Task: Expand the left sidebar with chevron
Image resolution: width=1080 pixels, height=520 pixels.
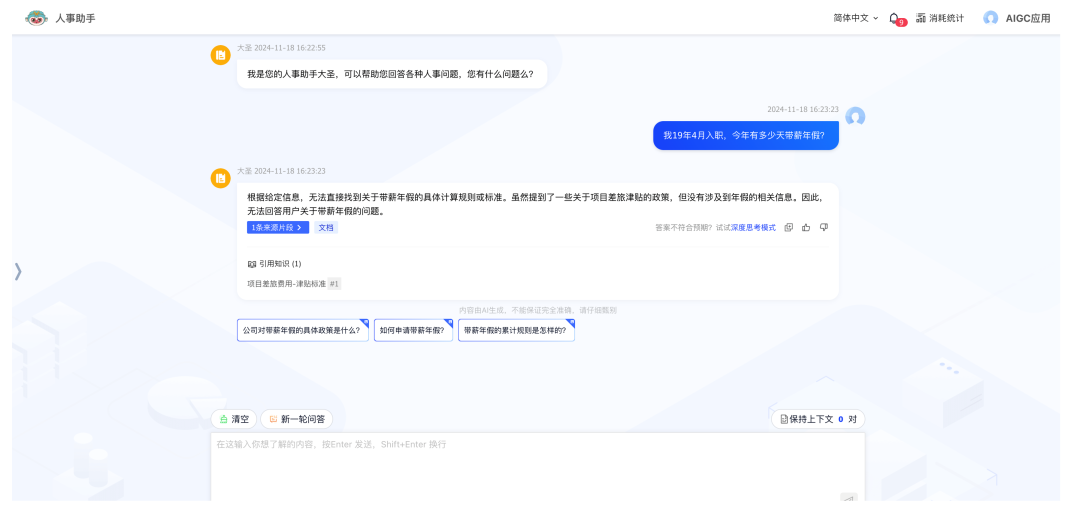Action: 17,271
